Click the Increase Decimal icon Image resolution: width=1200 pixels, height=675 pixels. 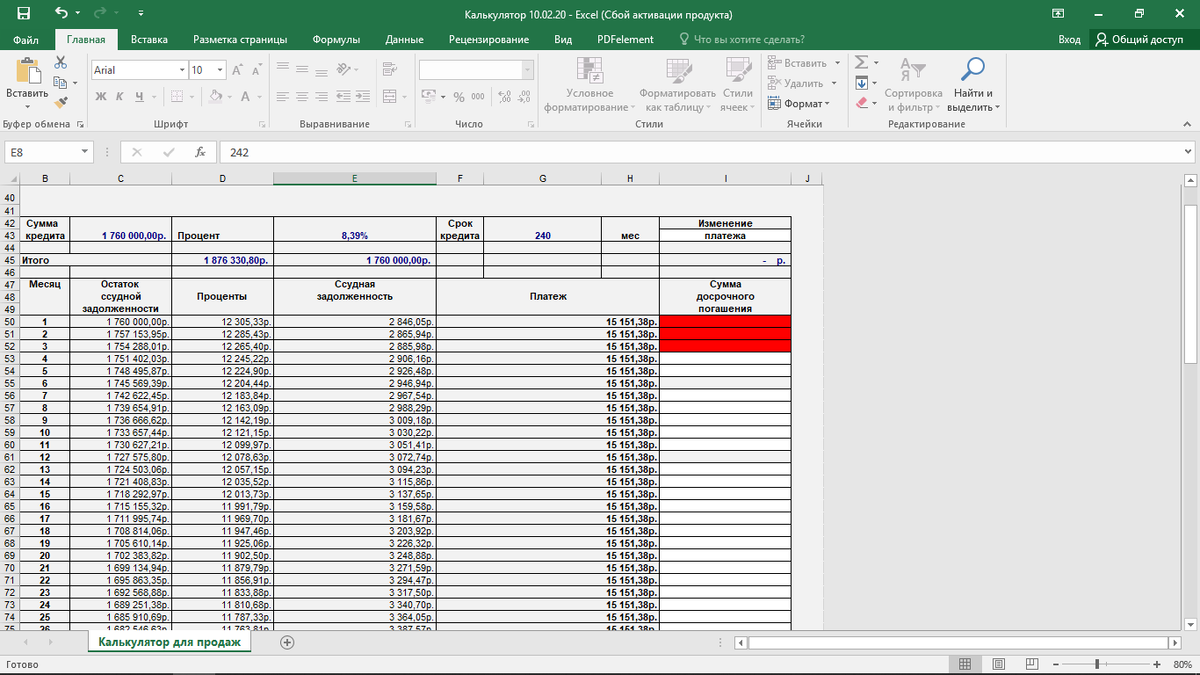(x=503, y=97)
